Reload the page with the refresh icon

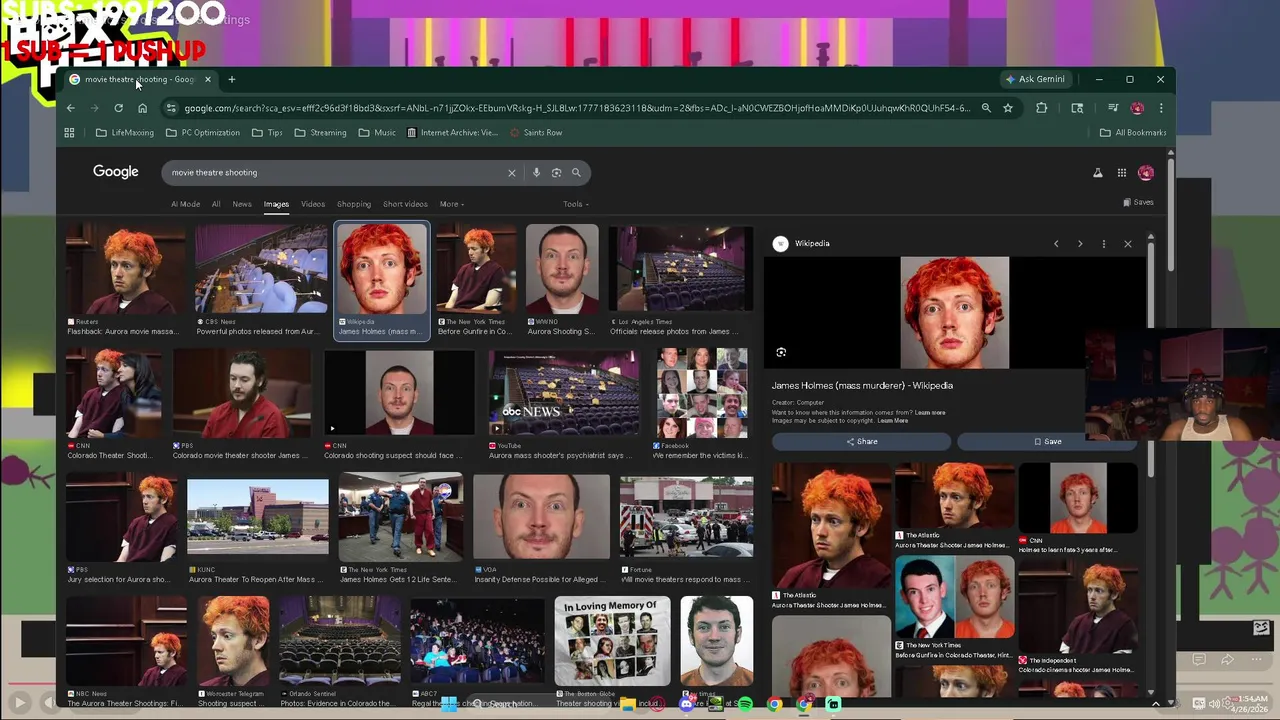point(118,108)
